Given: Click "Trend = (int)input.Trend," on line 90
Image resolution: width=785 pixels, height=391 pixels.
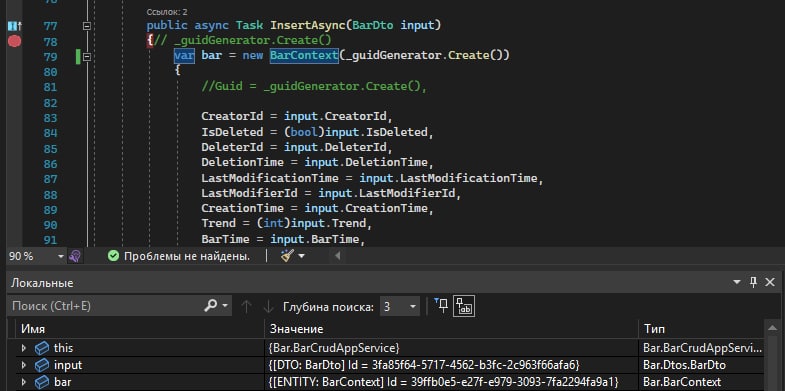Looking at the screenshot, I should tap(286, 223).
